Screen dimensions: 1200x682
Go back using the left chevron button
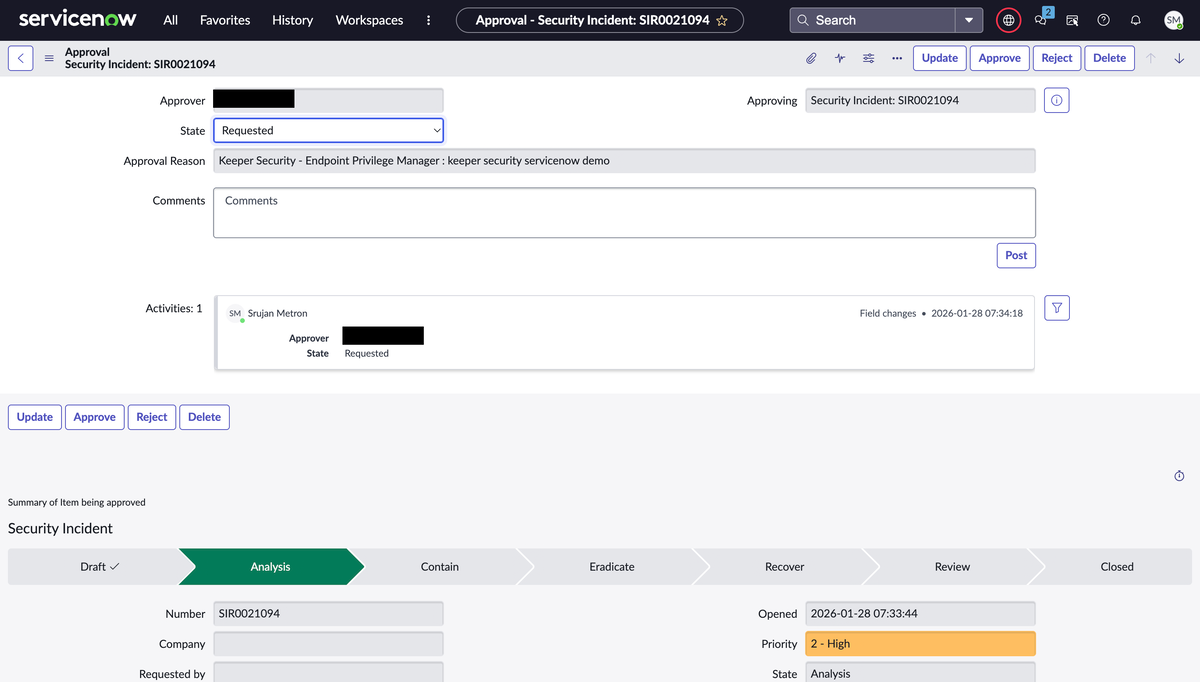21,58
